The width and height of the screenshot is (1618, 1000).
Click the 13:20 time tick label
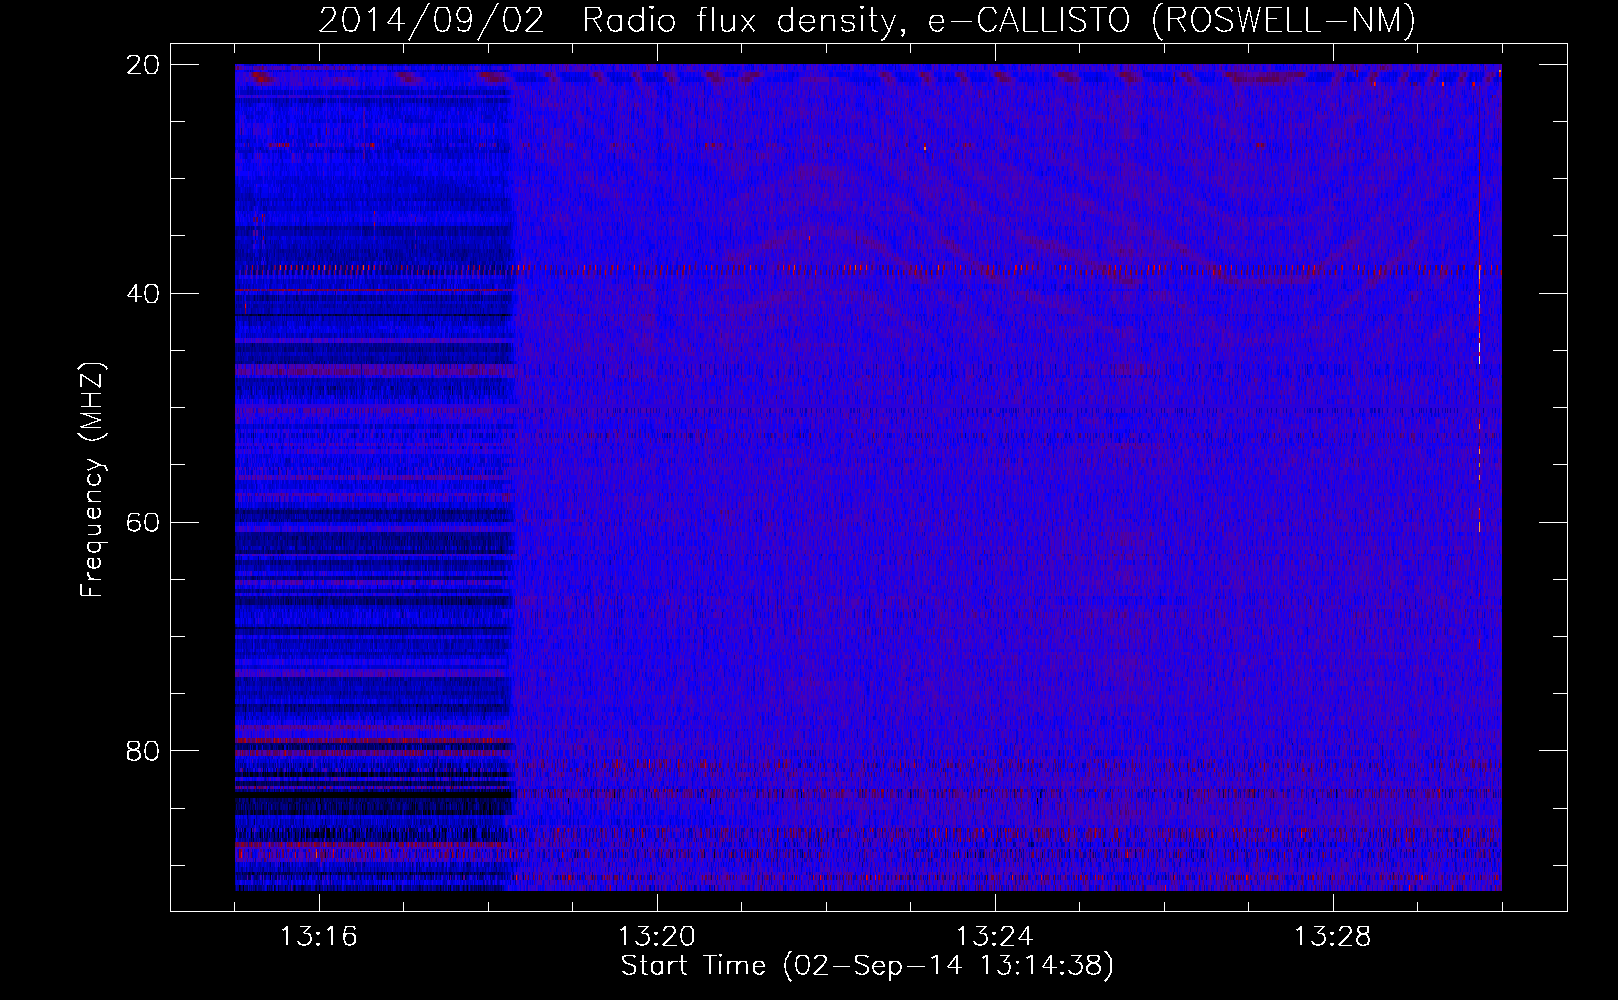point(656,937)
